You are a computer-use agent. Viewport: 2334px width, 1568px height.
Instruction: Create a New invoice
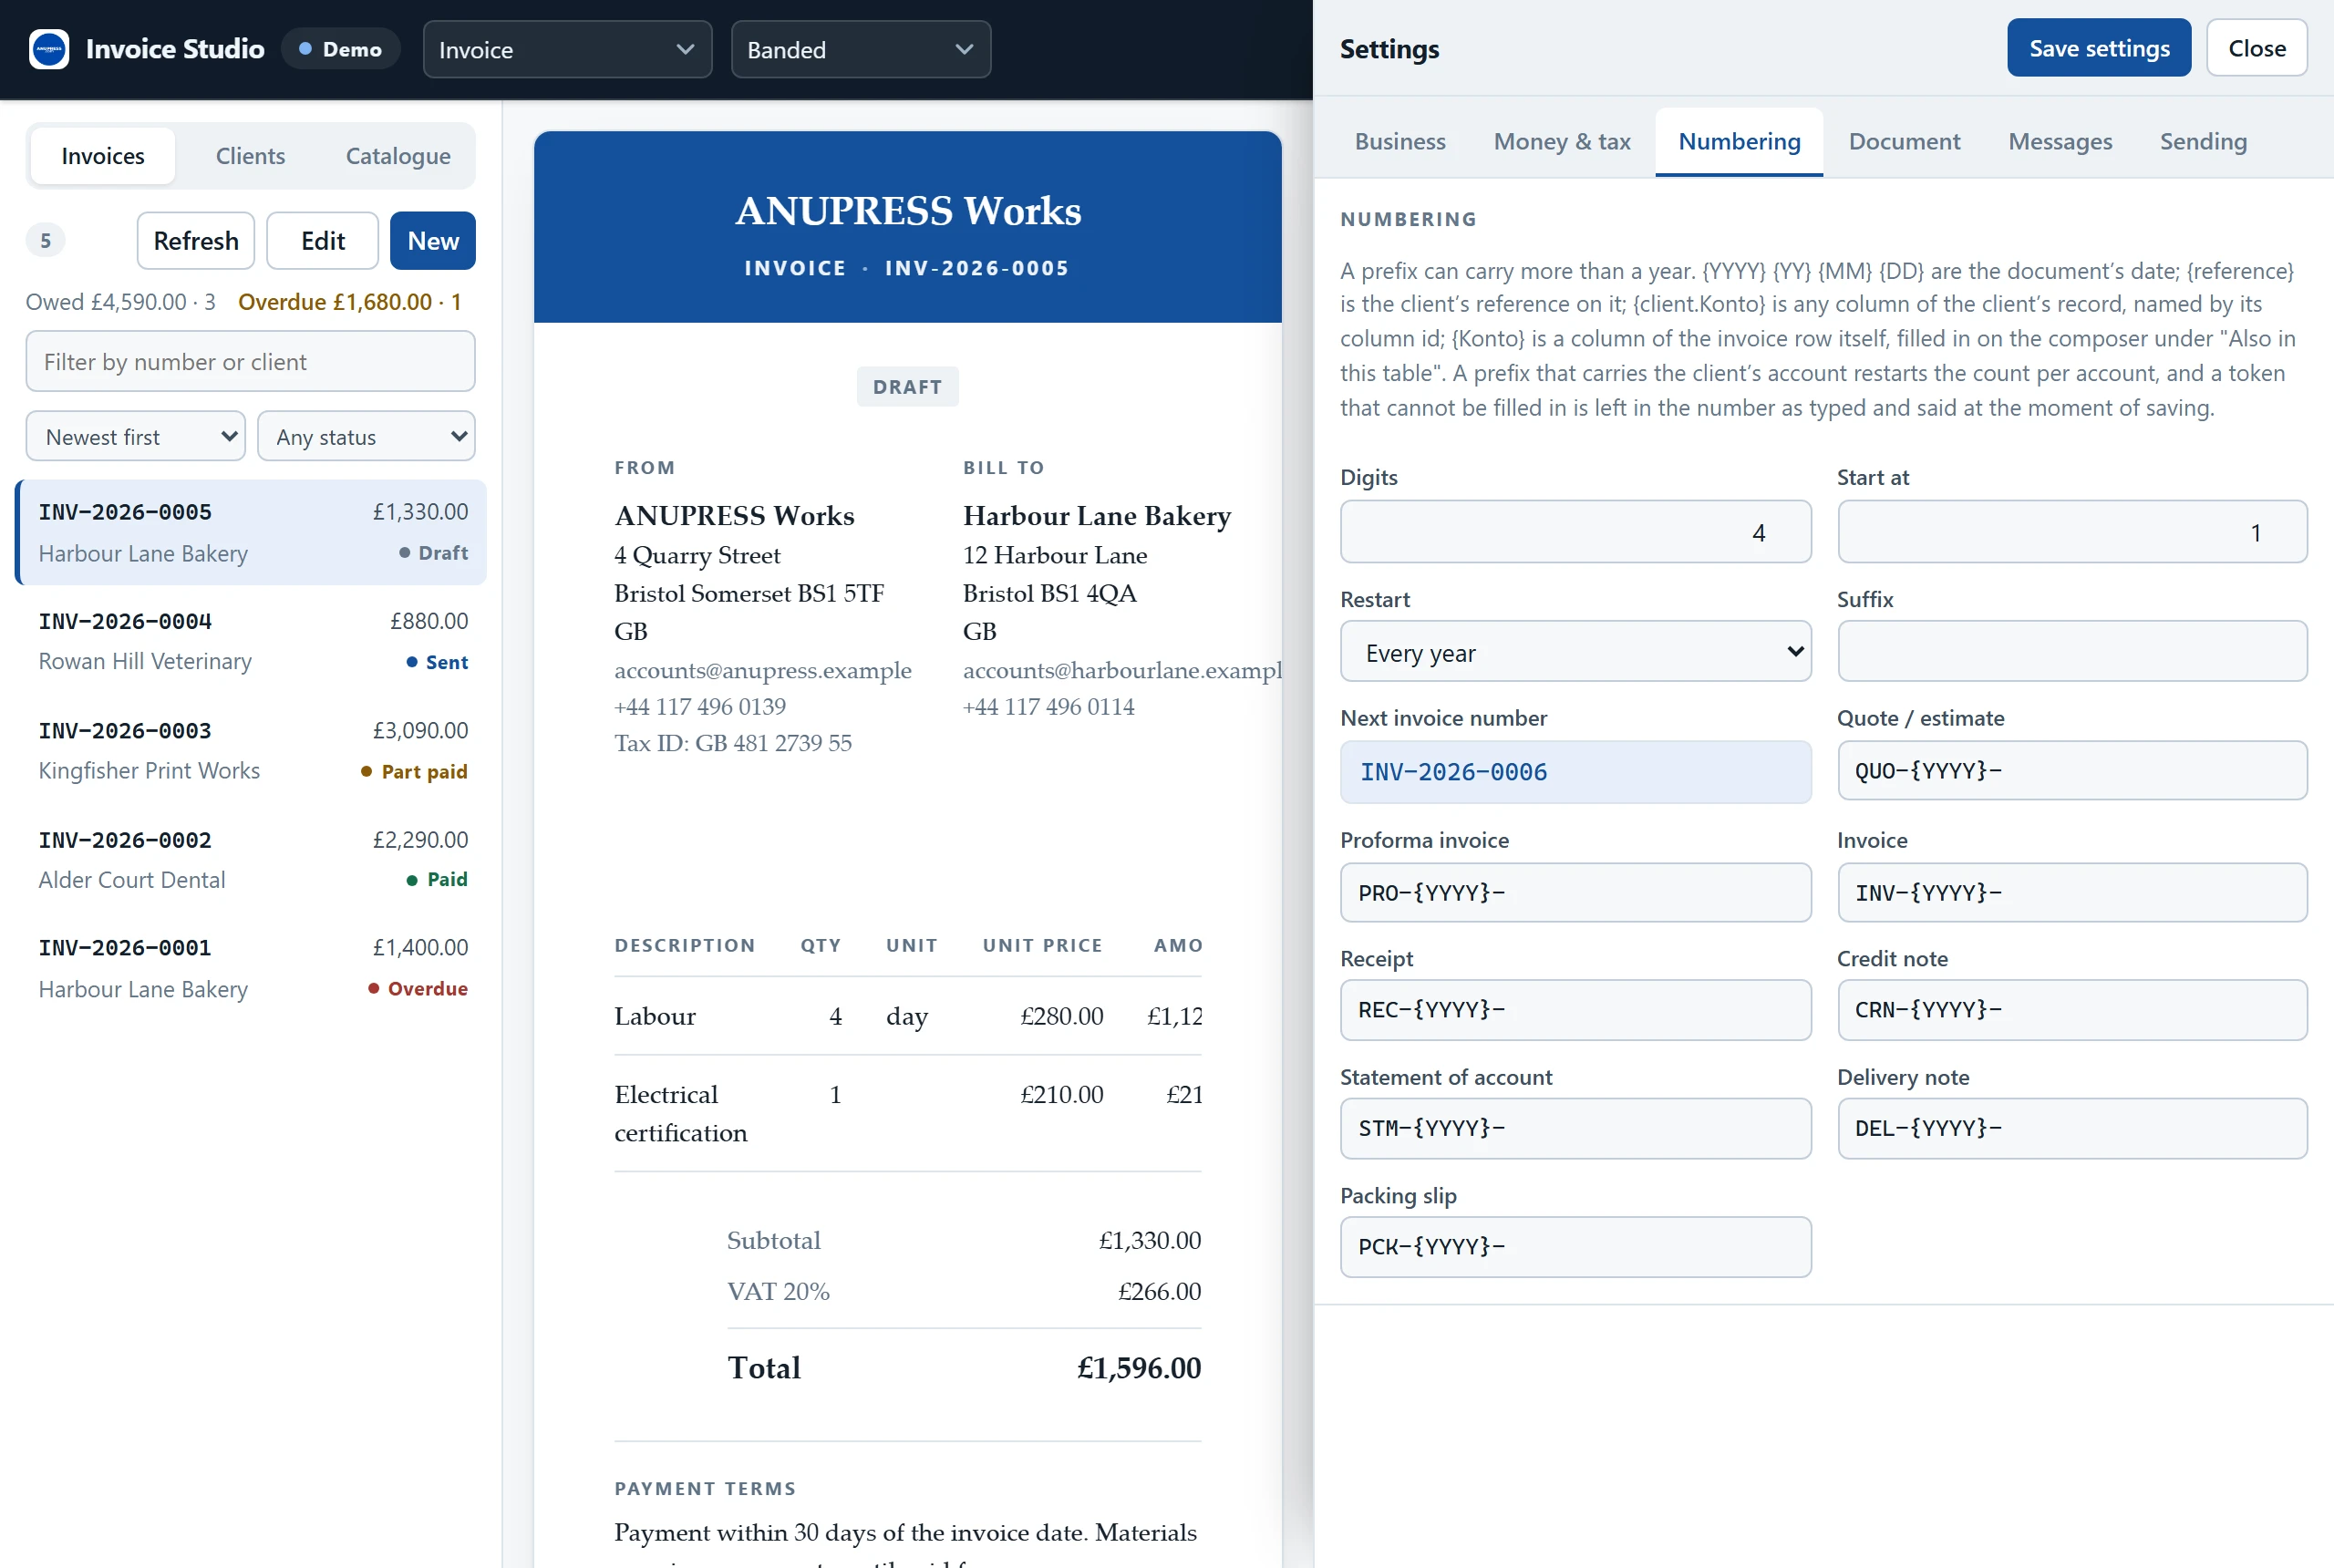tap(433, 241)
